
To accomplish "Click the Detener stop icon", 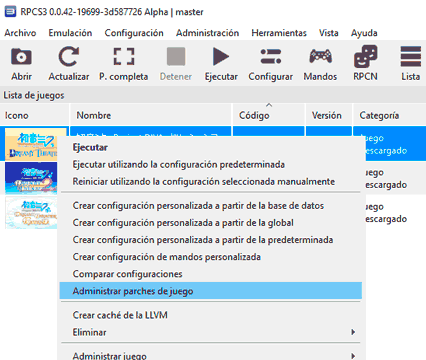I will click(176, 56).
